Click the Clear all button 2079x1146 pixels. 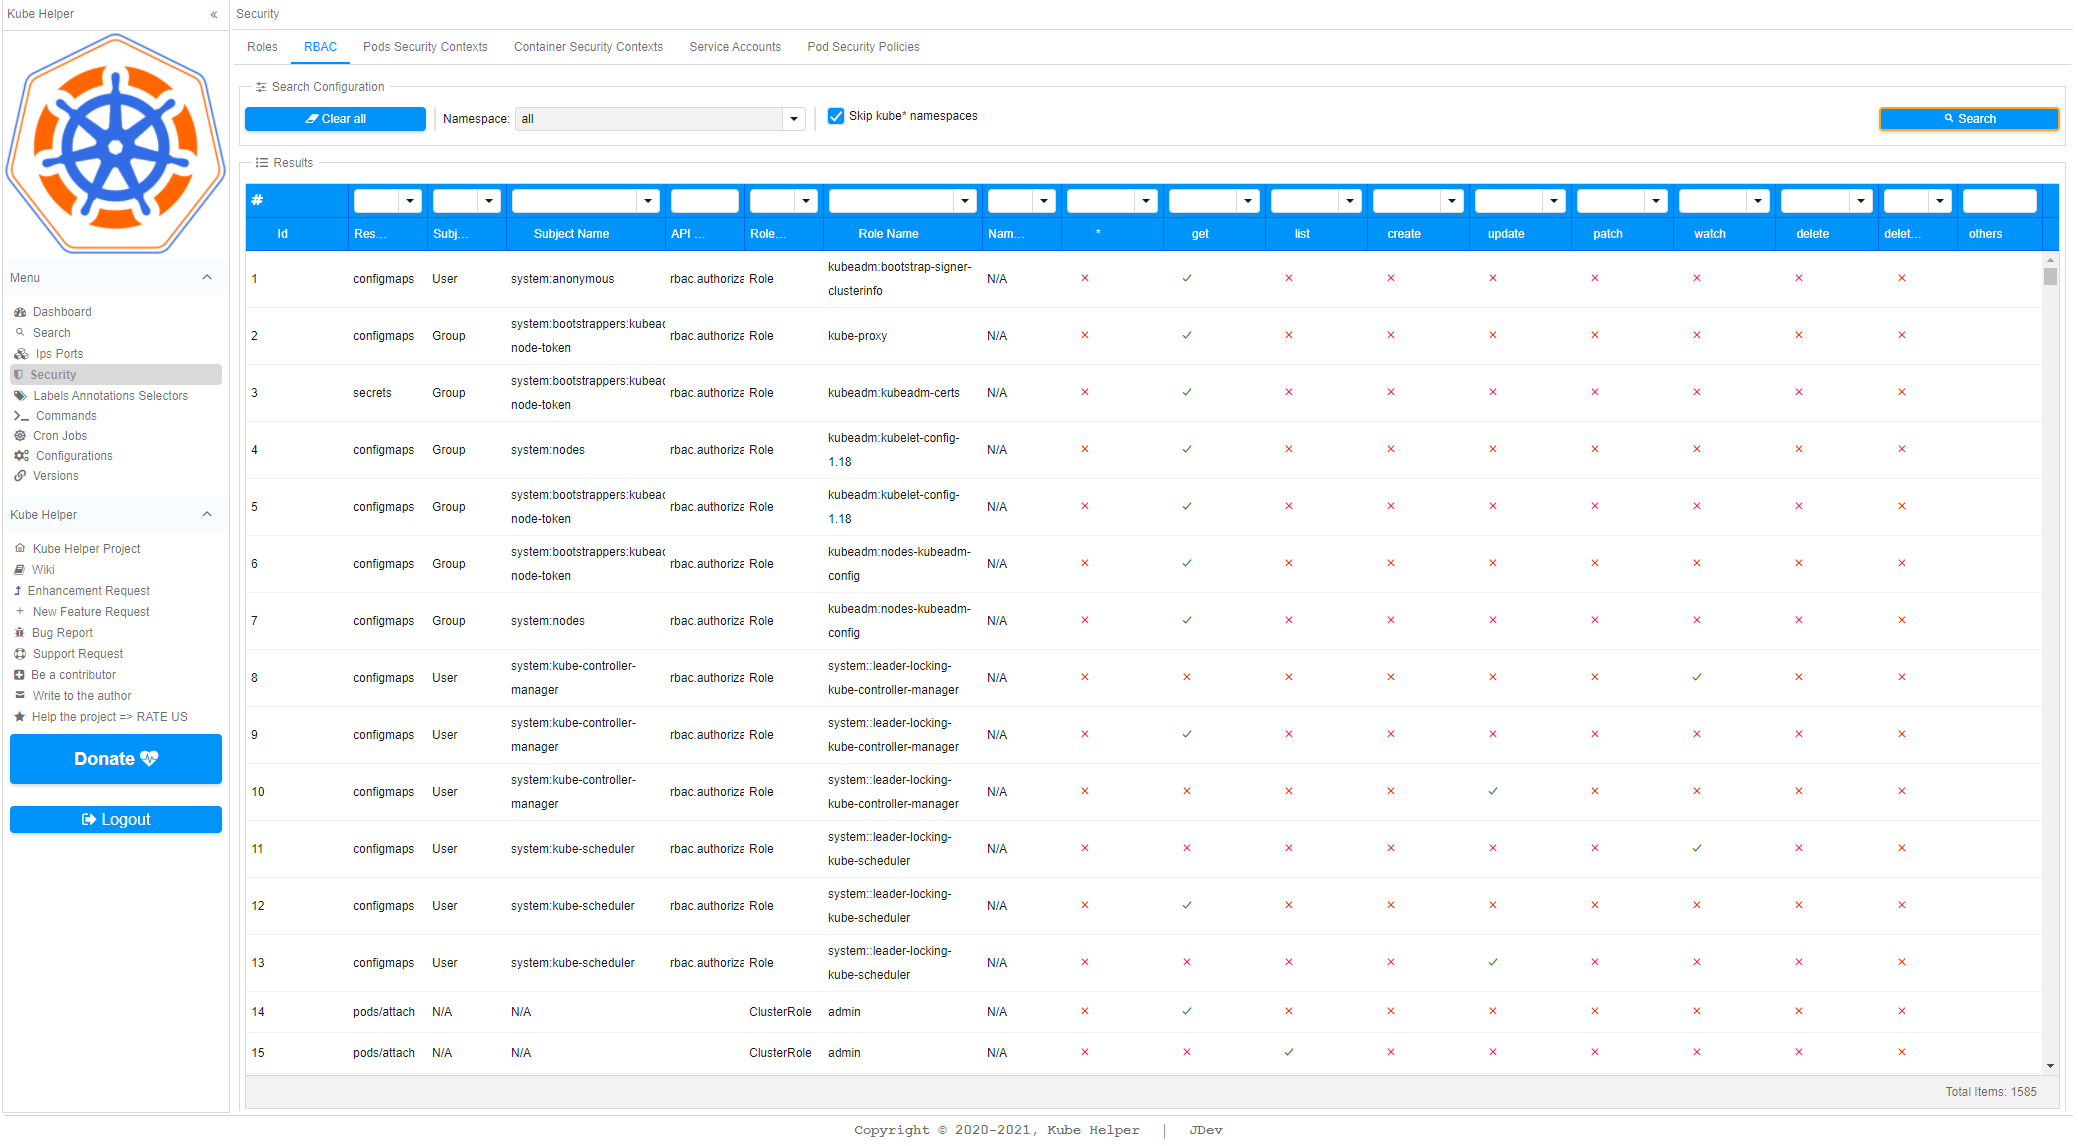coord(335,119)
